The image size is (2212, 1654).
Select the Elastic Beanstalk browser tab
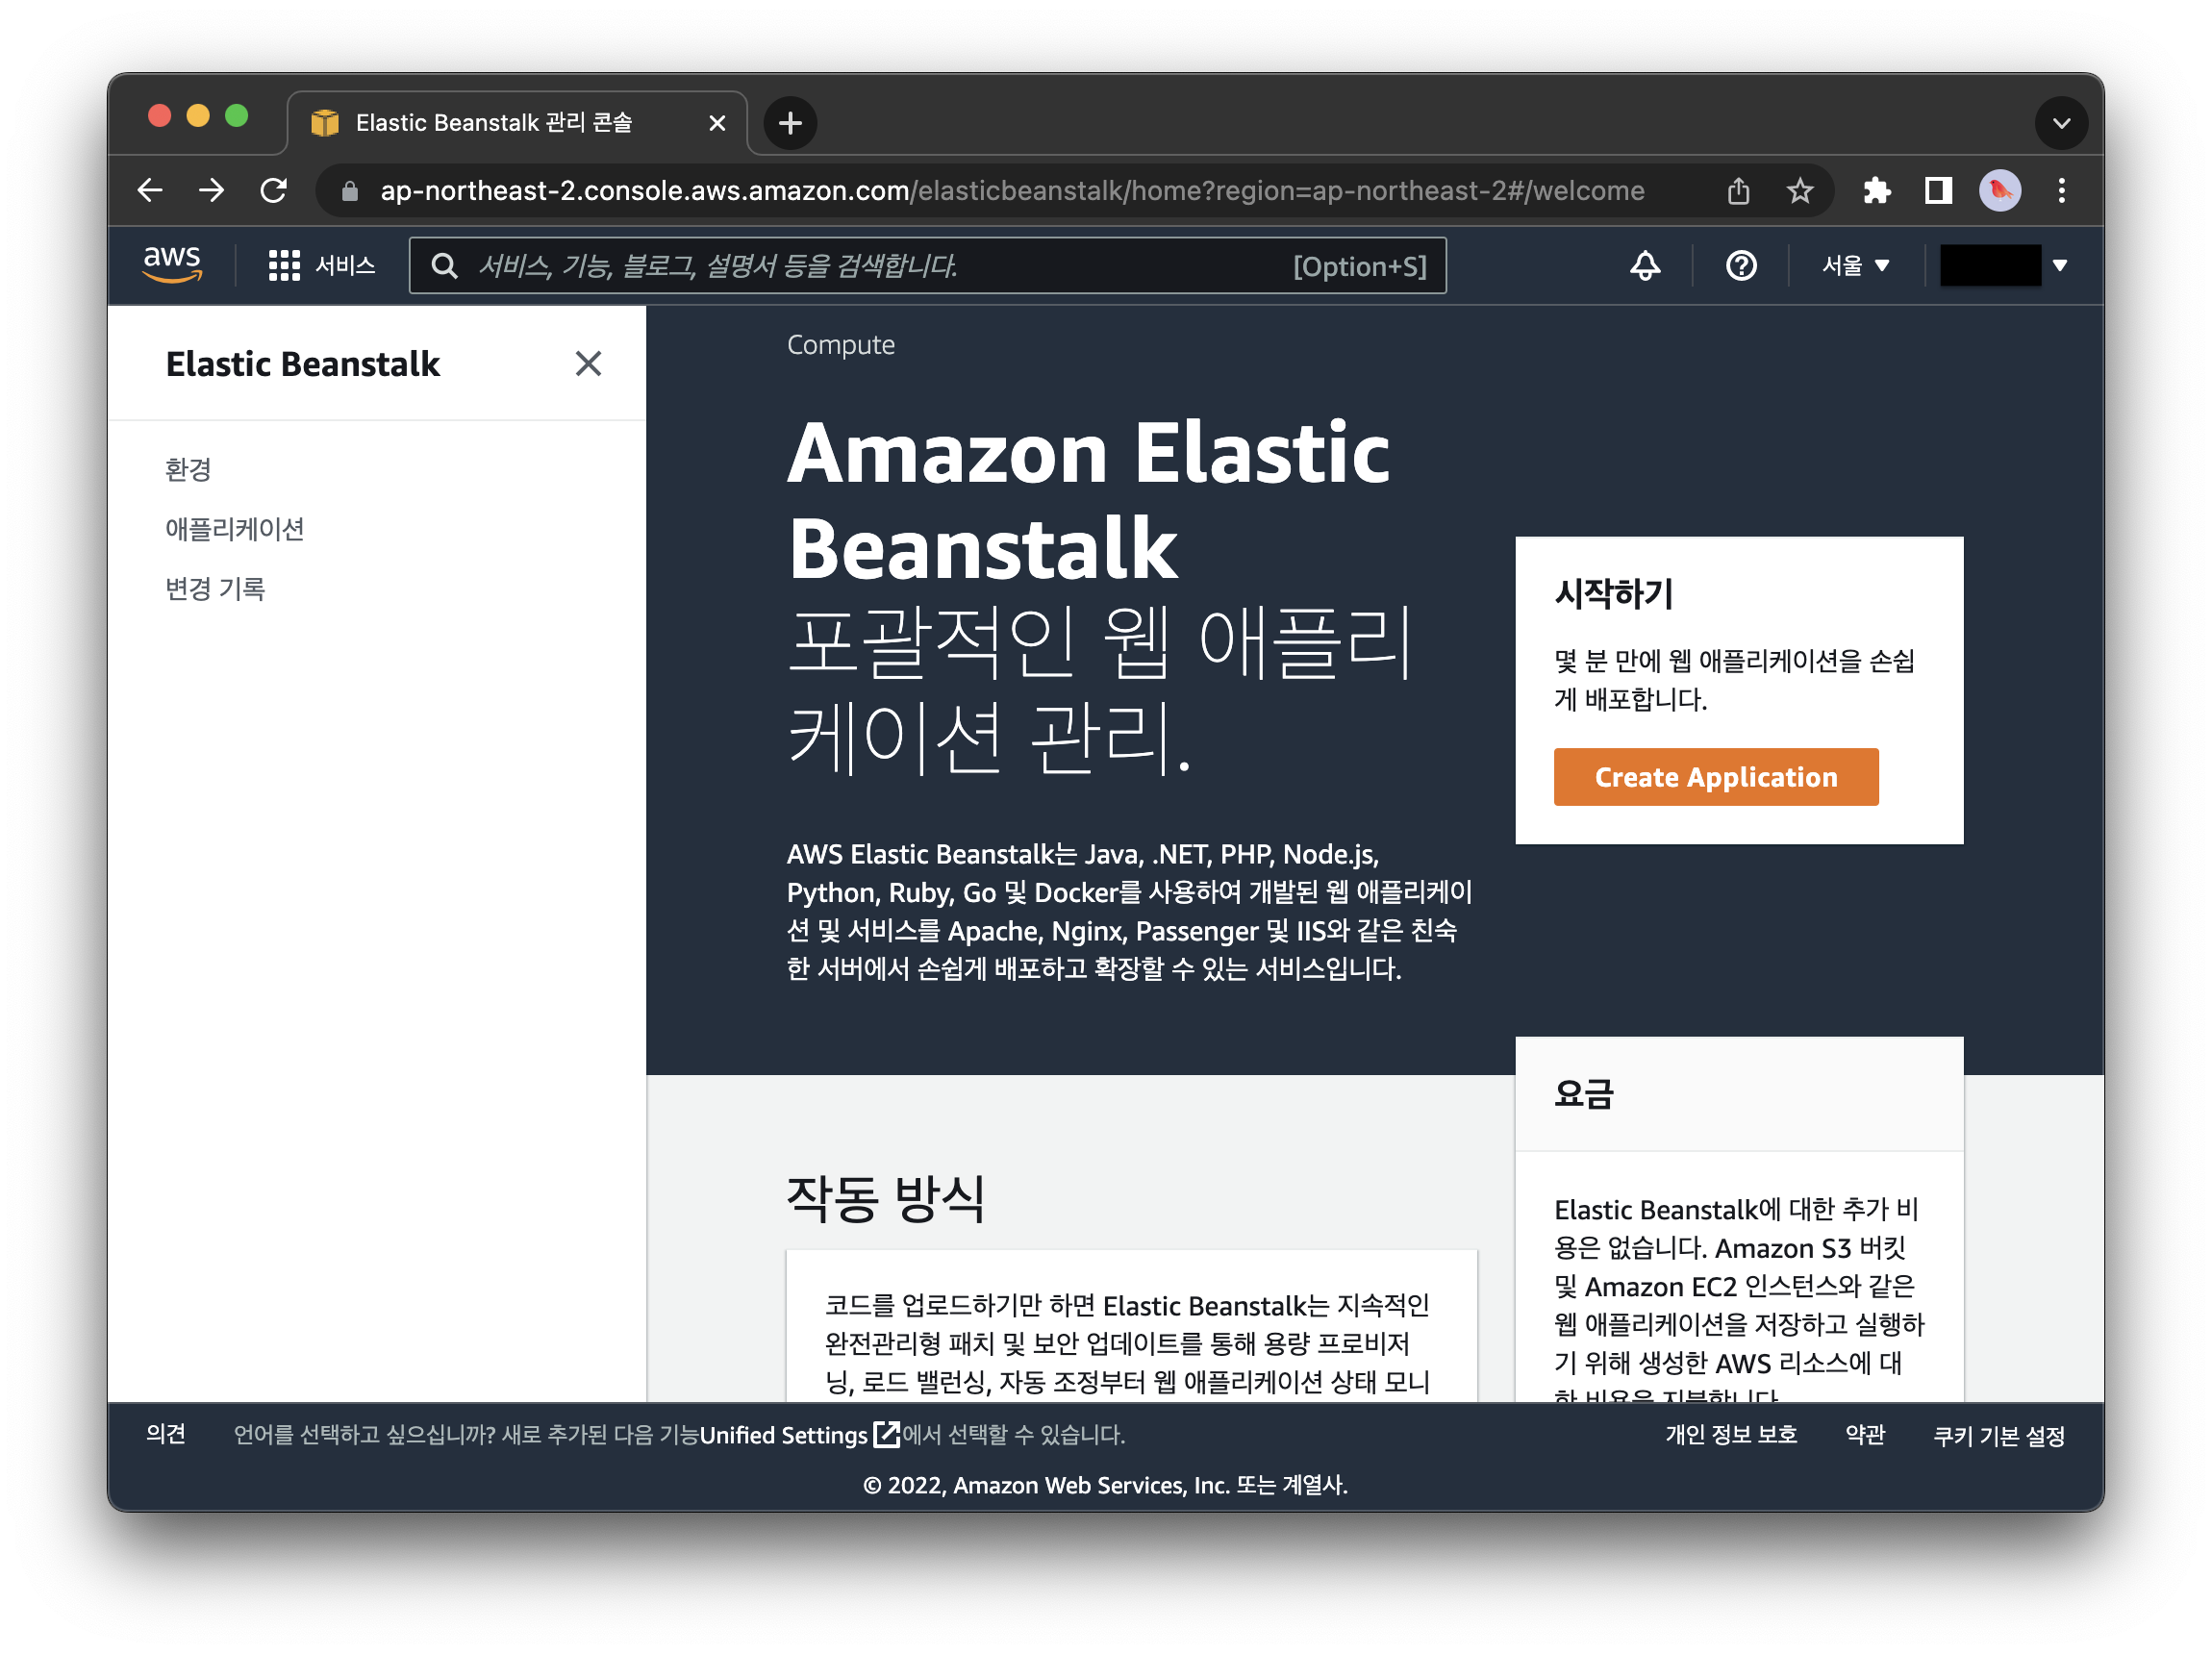pyautogui.click(x=494, y=123)
